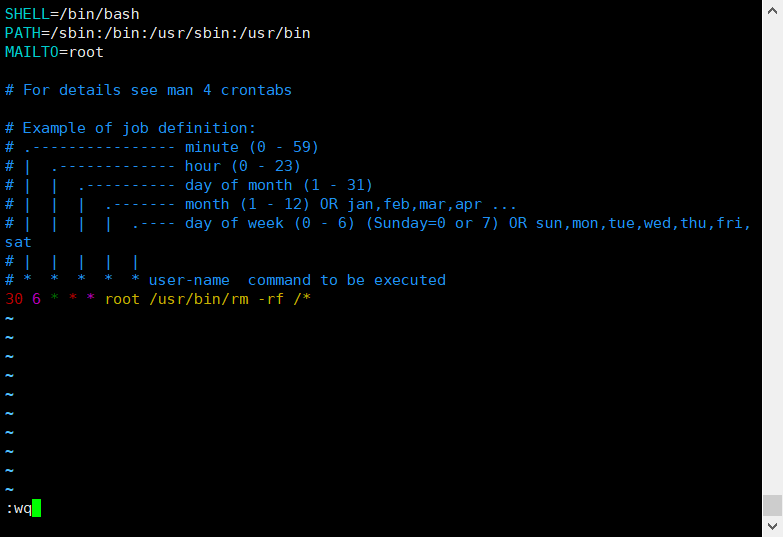Screen dimensions: 783x537
Task: Click the empty scrollbar track above the thumb
Action: click(x=773, y=257)
